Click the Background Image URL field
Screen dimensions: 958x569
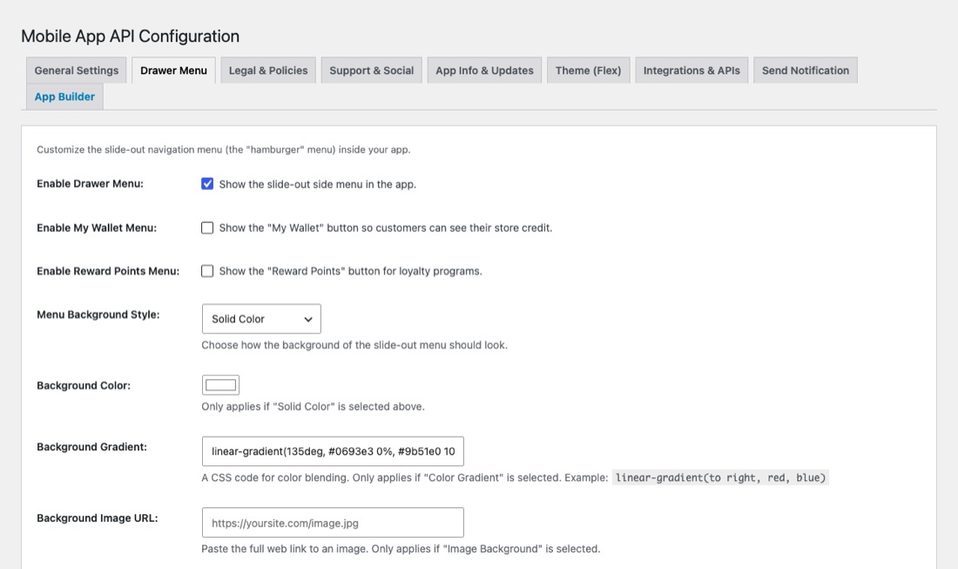click(333, 523)
